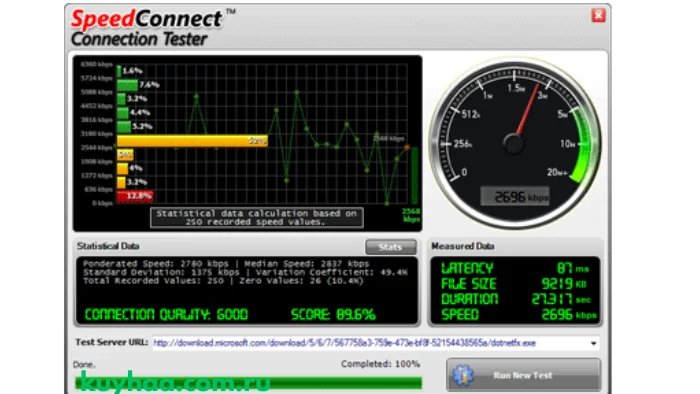Click the 6360 kbps axis label

96,64
